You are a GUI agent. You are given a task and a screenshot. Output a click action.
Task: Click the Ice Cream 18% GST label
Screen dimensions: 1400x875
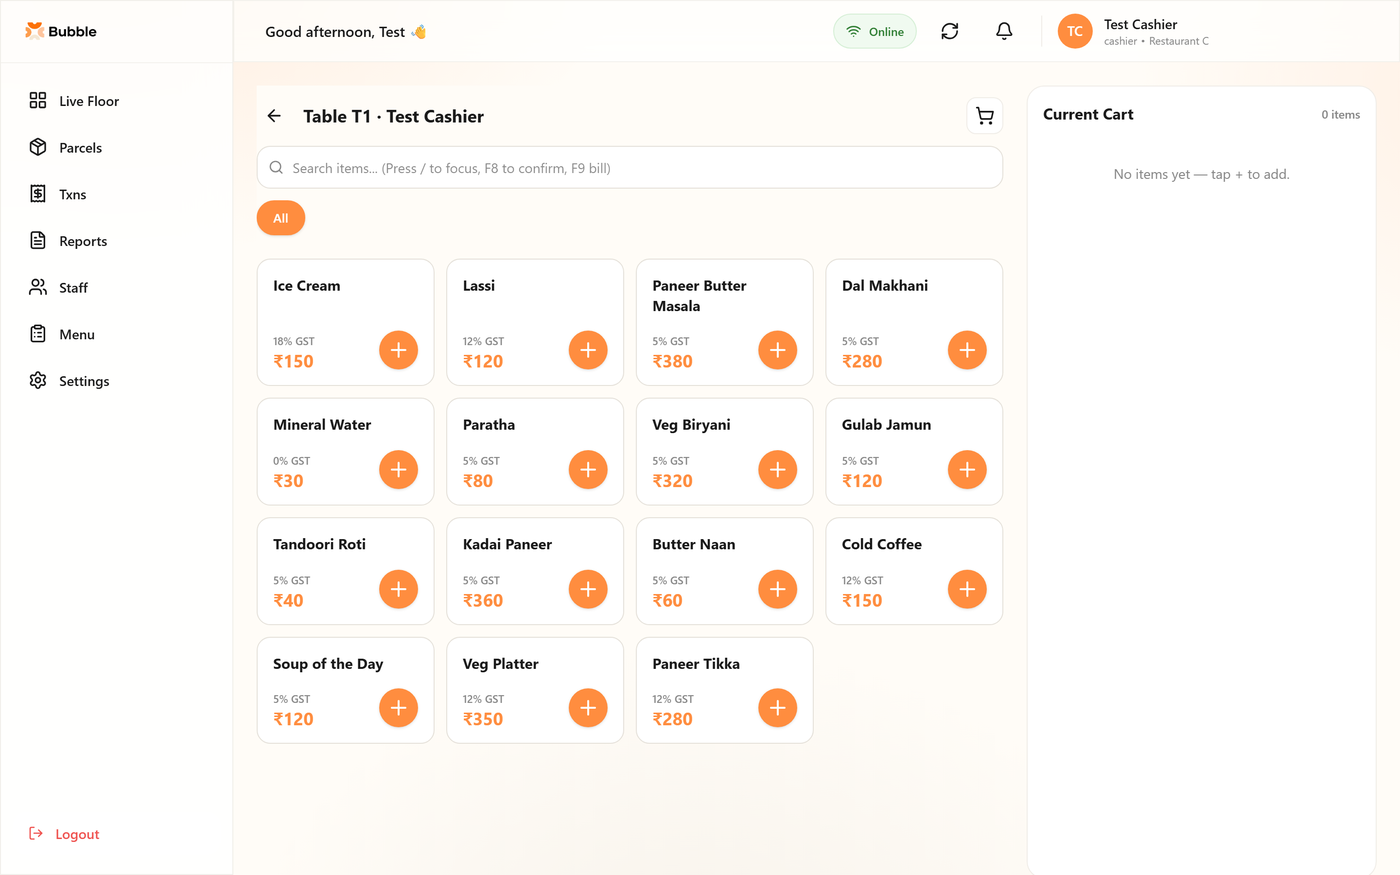click(293, 341)
